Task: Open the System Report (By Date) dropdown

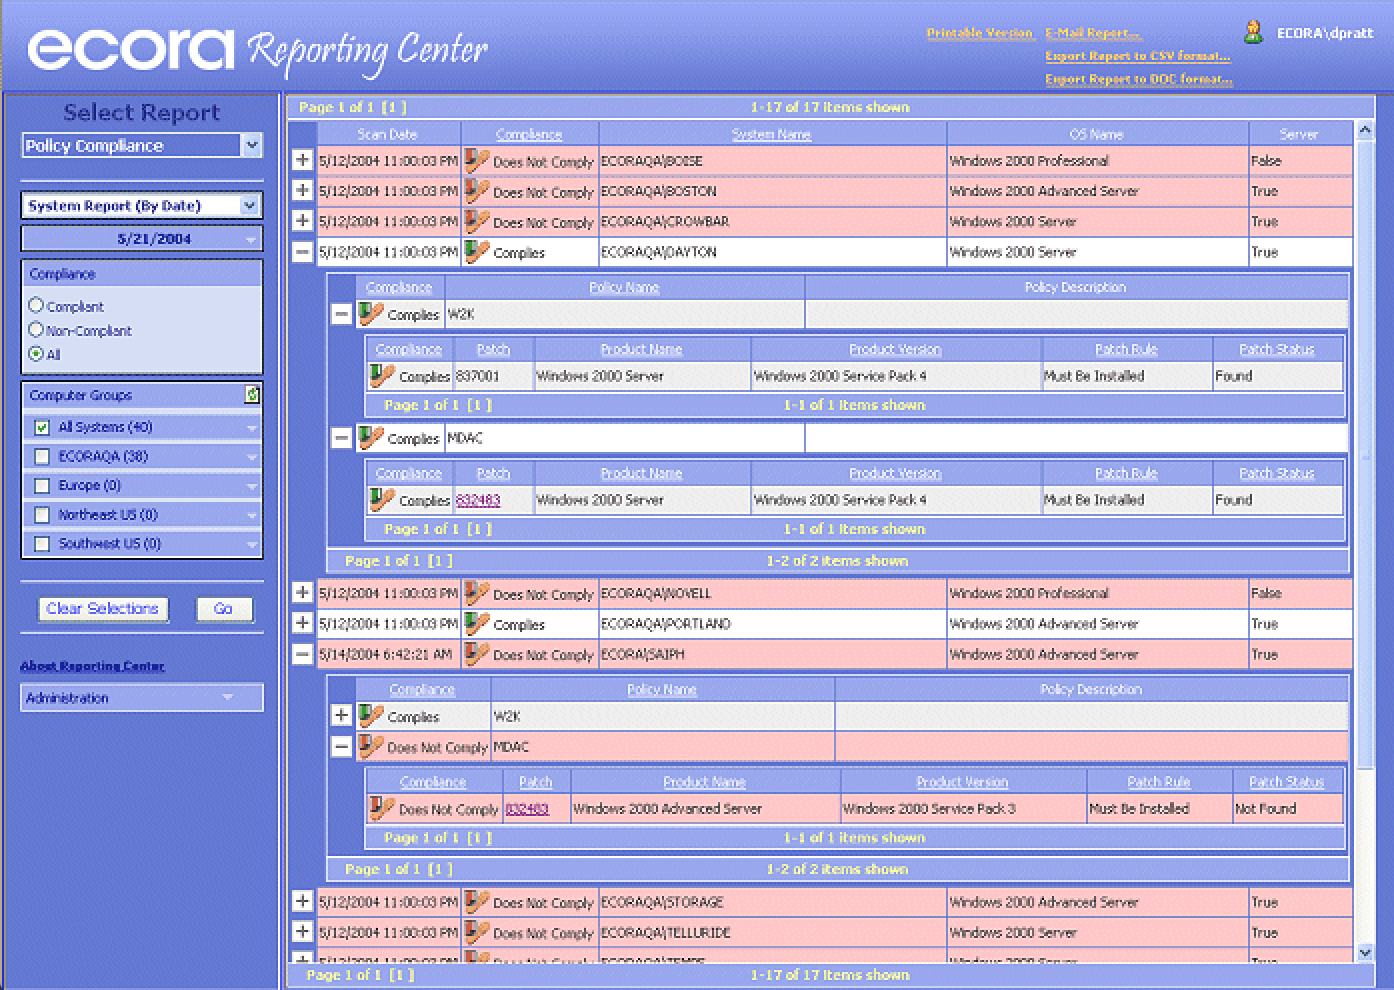Action: coord(250,205)
